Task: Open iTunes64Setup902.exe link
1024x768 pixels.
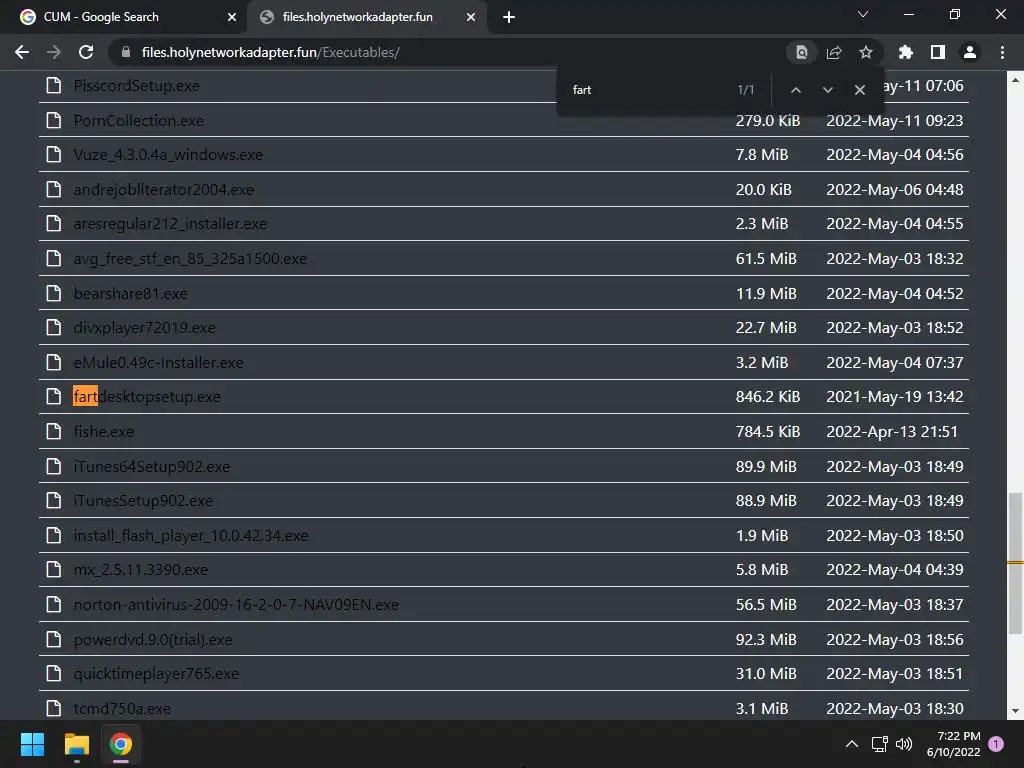Action: tap(152, 466)
